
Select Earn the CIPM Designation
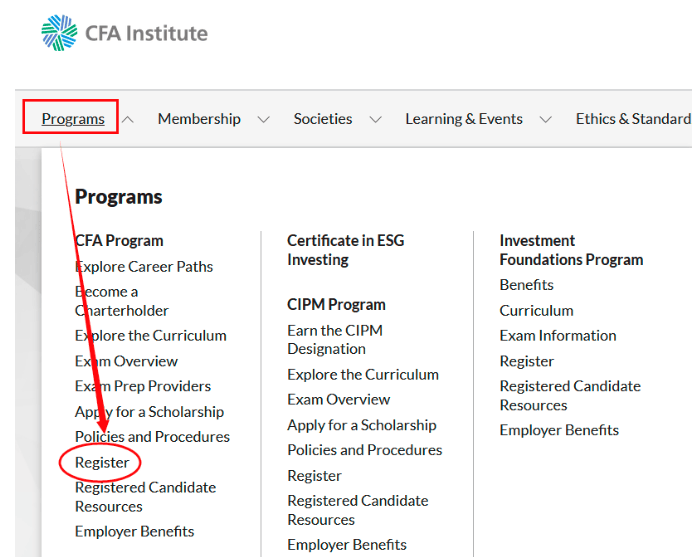point(335,340)
